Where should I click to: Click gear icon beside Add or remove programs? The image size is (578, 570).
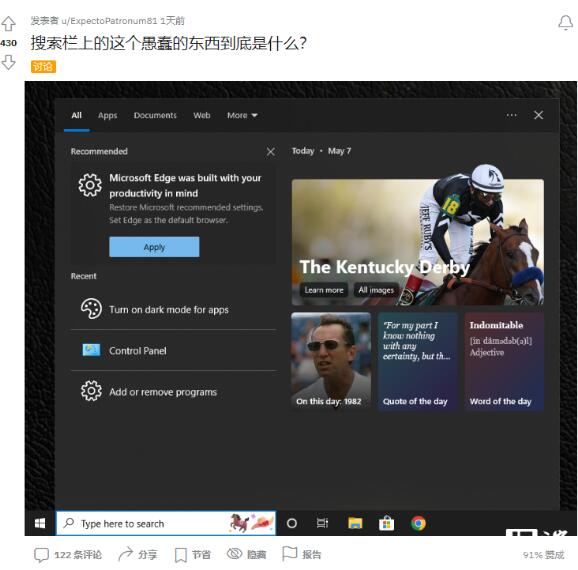91,391
